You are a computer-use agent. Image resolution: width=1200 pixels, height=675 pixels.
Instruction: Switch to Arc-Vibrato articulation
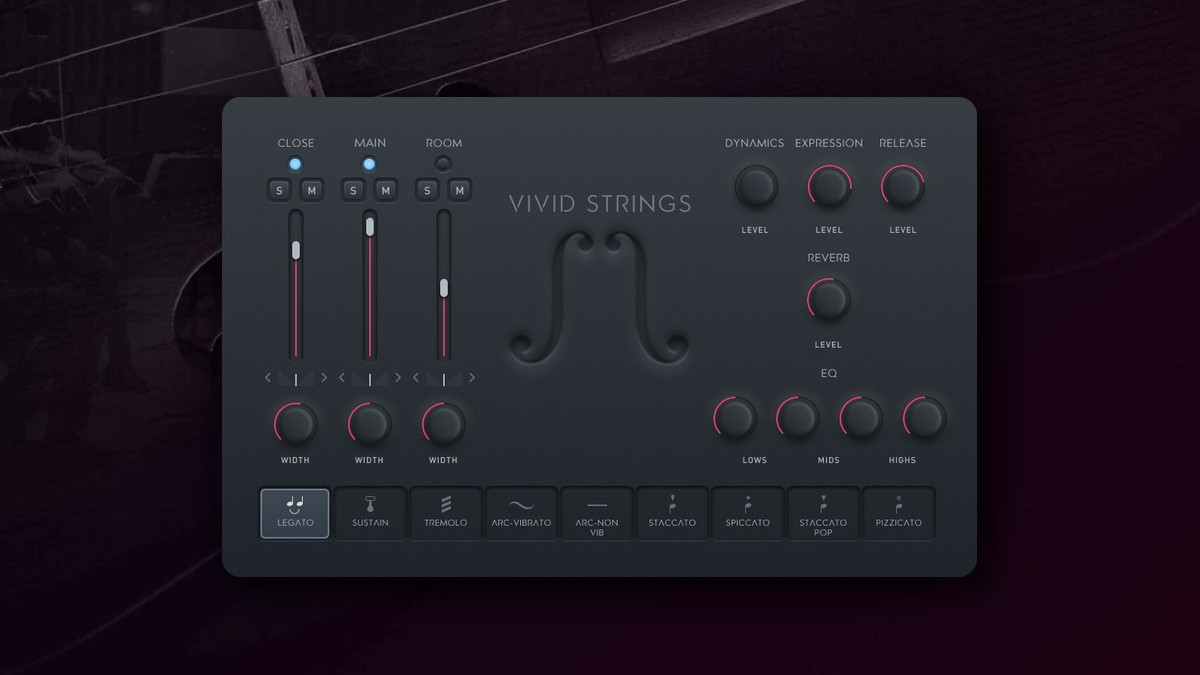coord(521,513)
